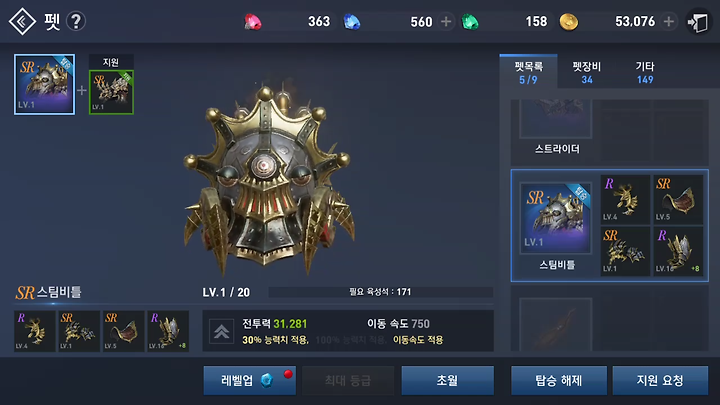Switch to the 기타 tab

point(645,73)
